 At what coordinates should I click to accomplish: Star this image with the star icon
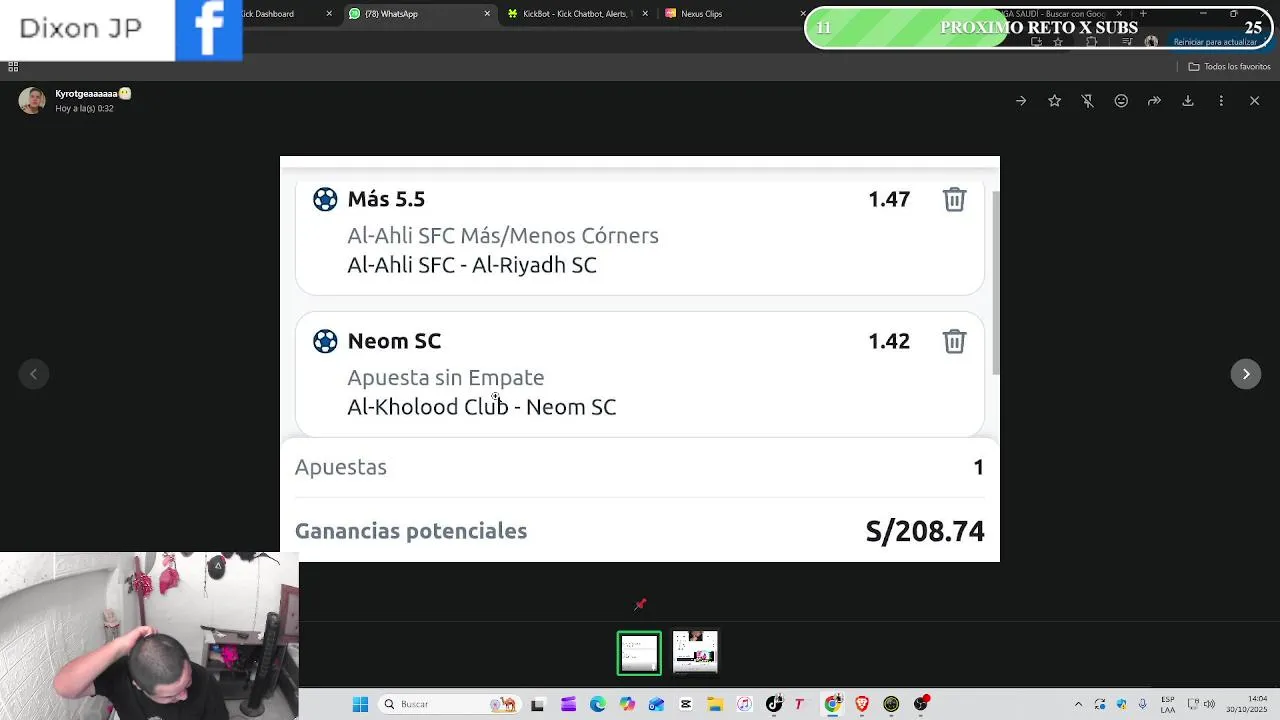(x=1054, y=101)
